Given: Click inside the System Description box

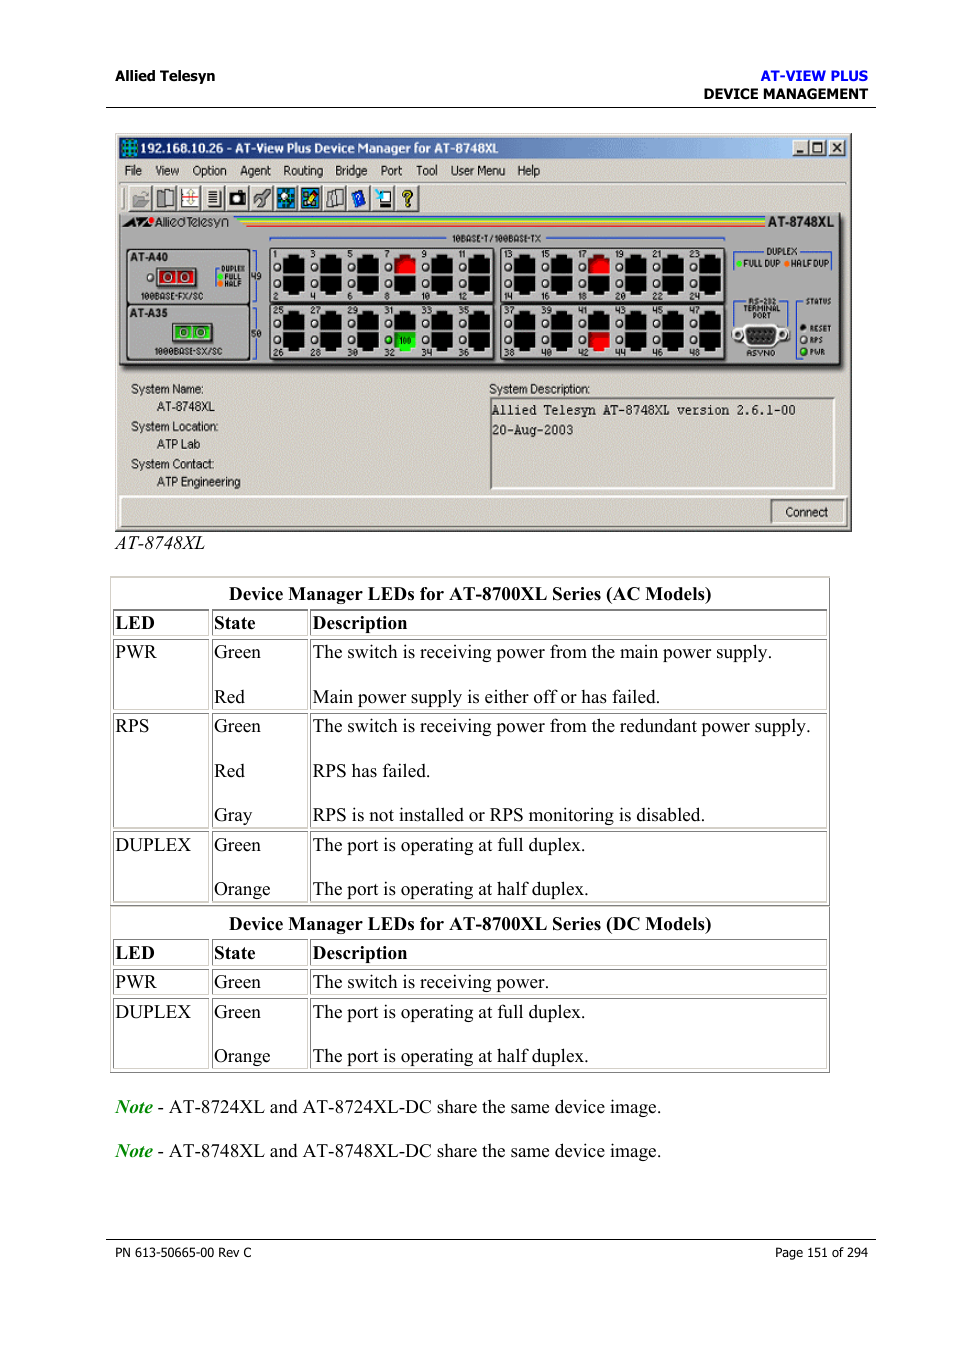Looking at the screenshot, I should pos(662,443).
